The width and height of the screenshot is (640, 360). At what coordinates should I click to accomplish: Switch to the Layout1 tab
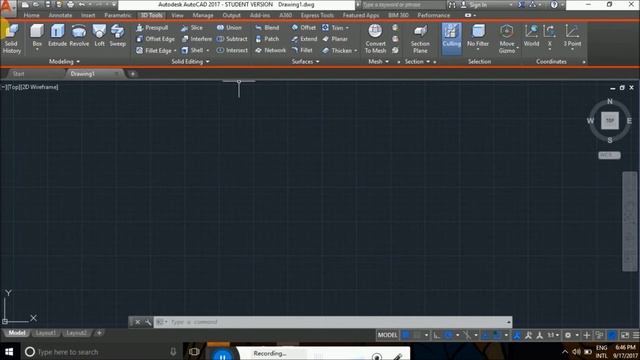45,333
